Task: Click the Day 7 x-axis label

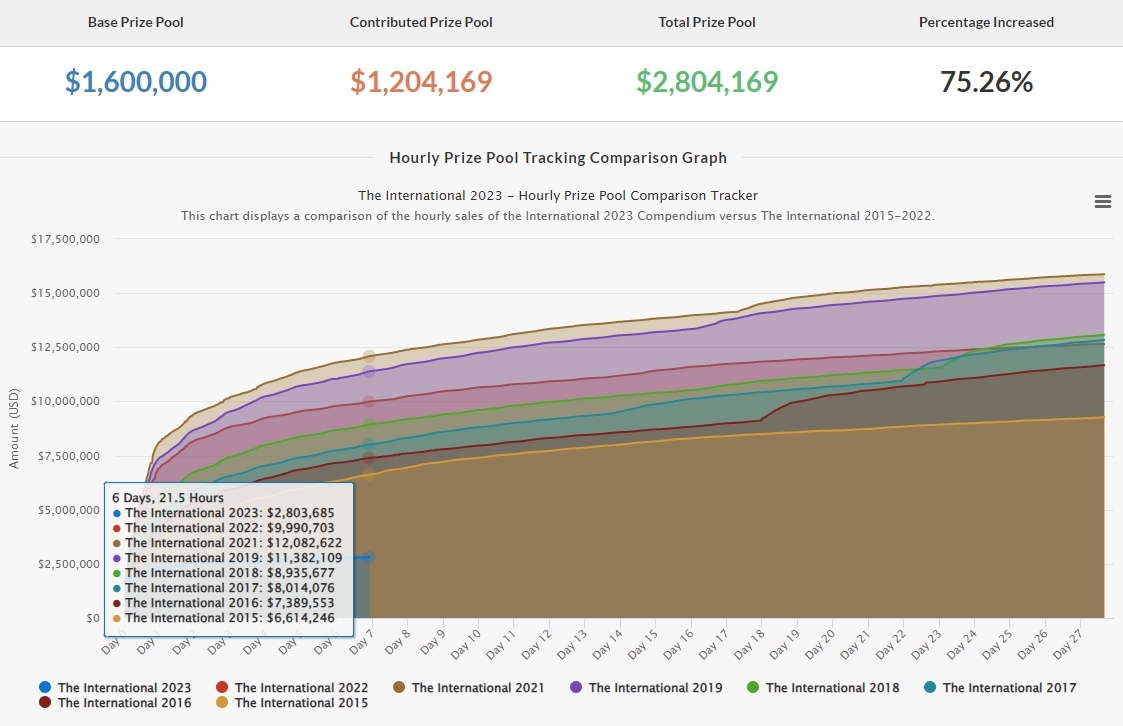Action: pyautogui.click(x=362, y=642)
